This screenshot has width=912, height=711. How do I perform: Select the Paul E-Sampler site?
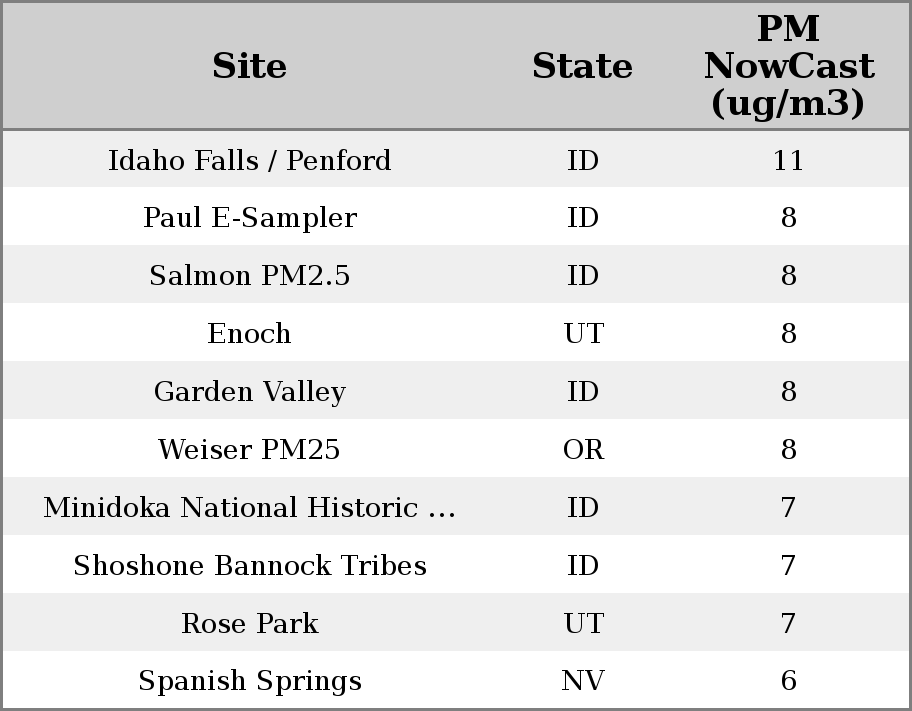pyautogui.click(x=250, y=218)
